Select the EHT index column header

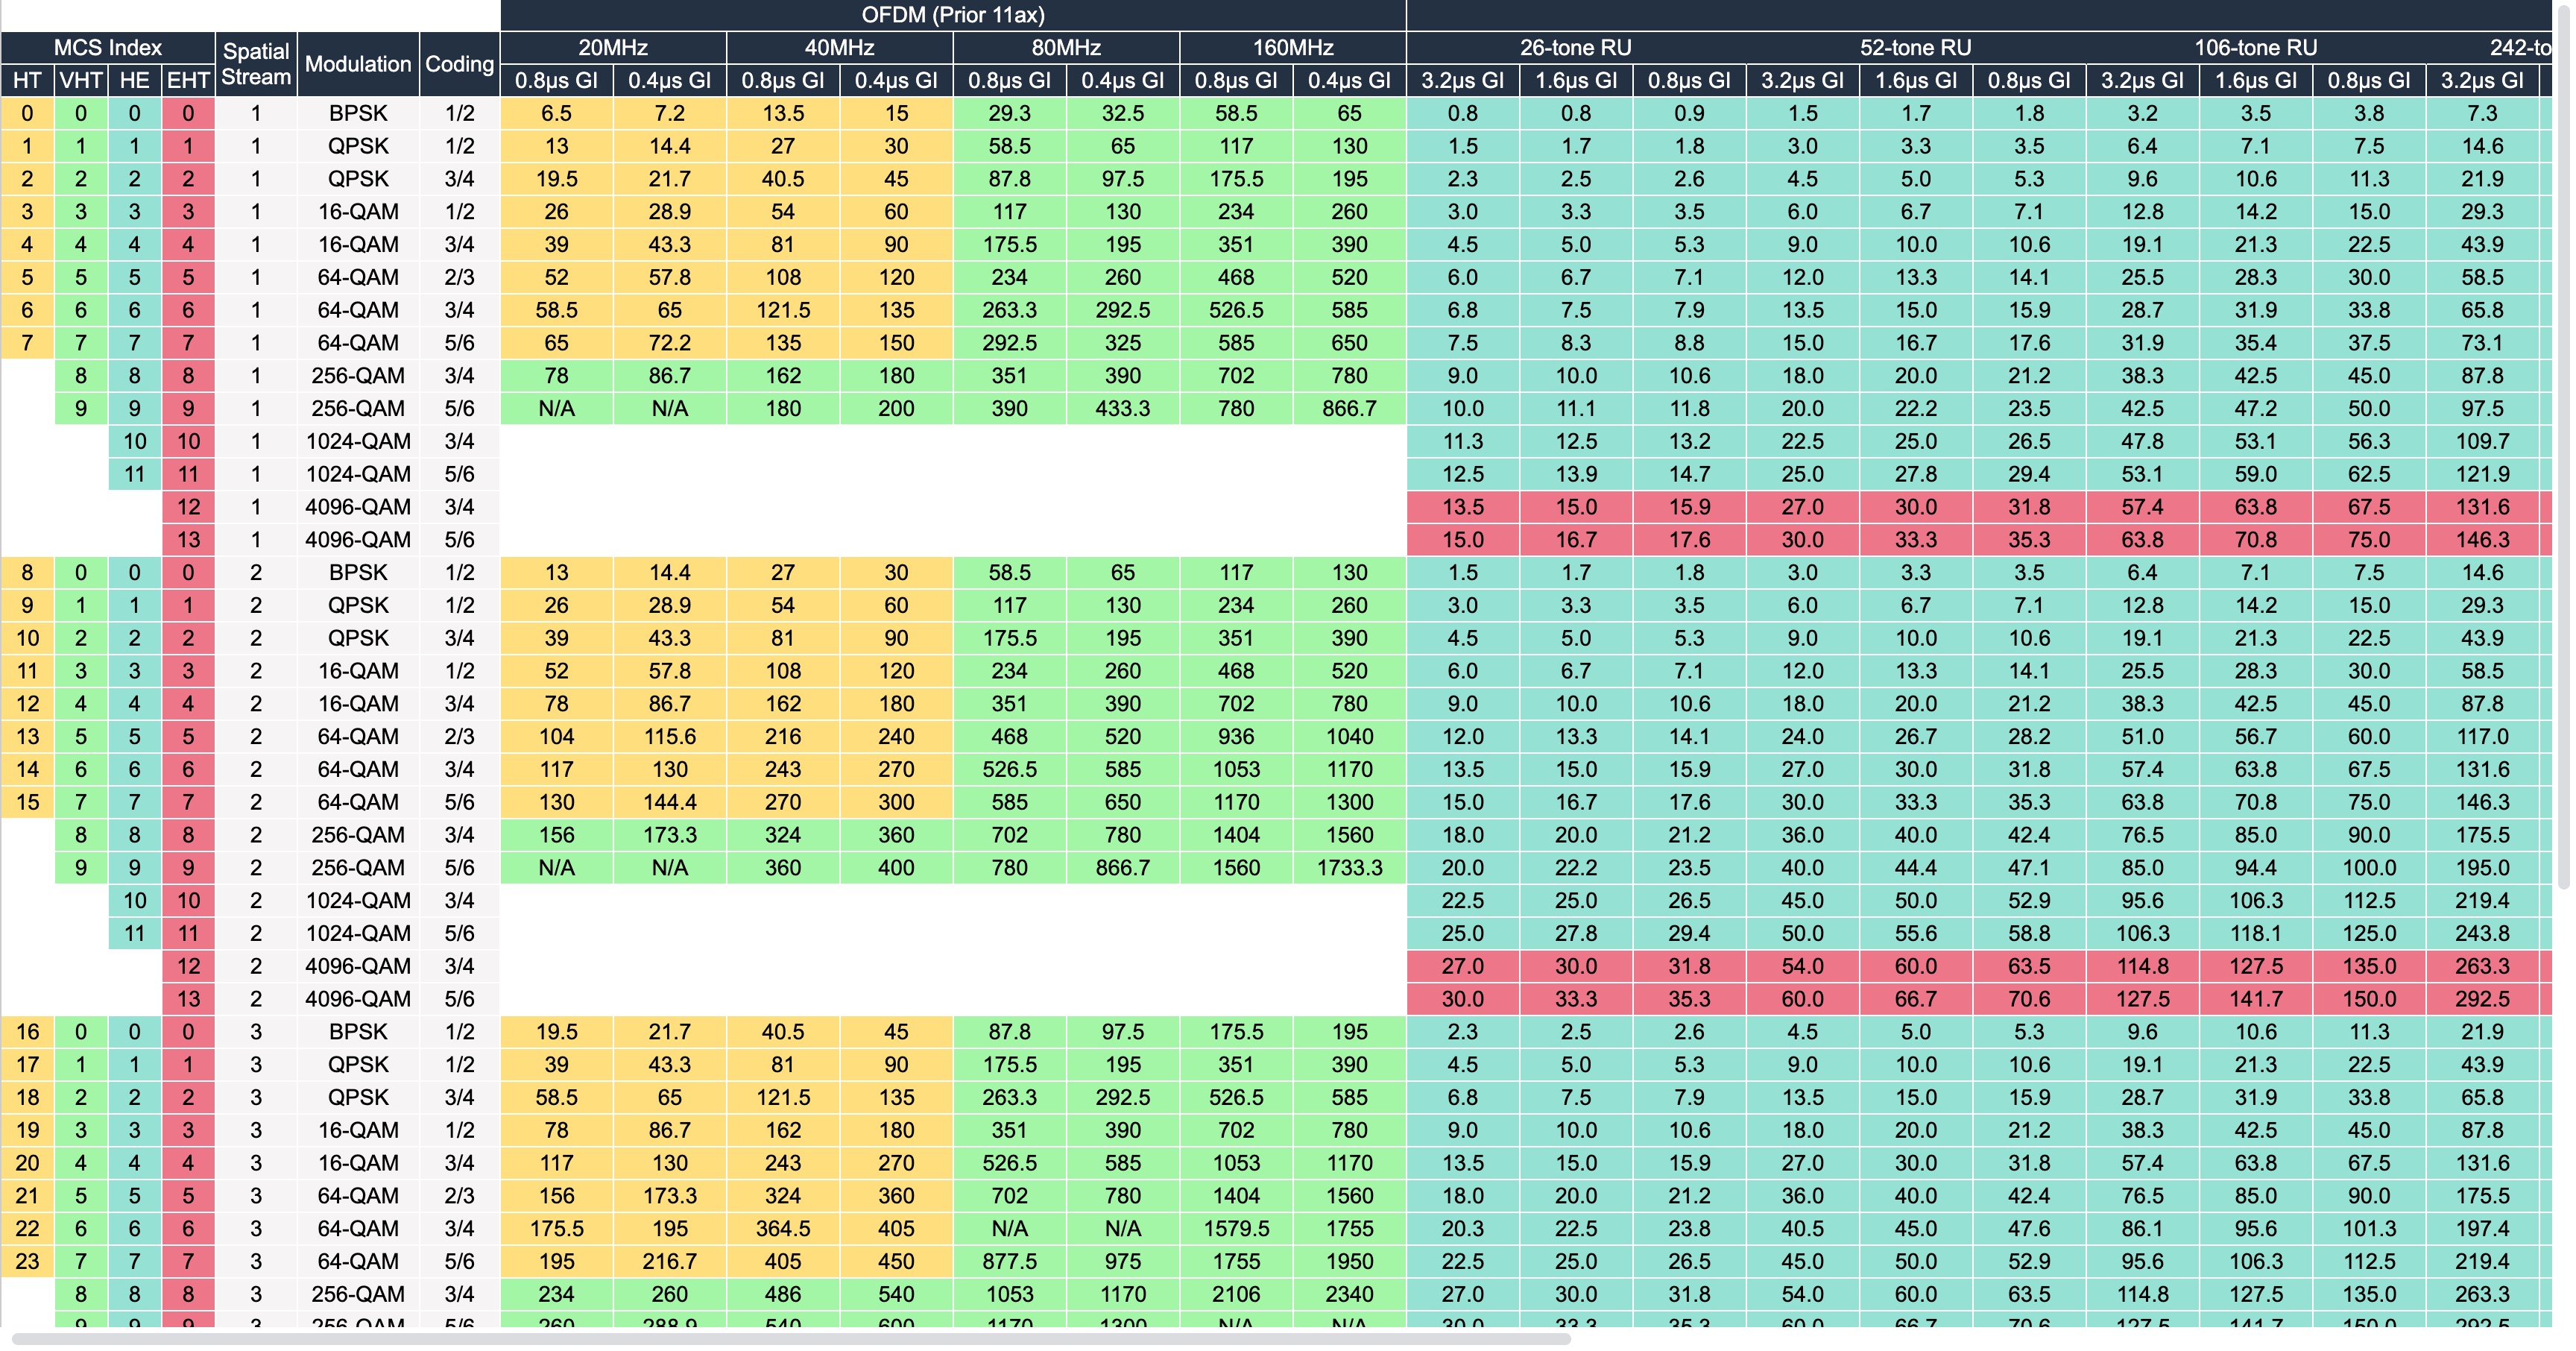click(188, 81)
